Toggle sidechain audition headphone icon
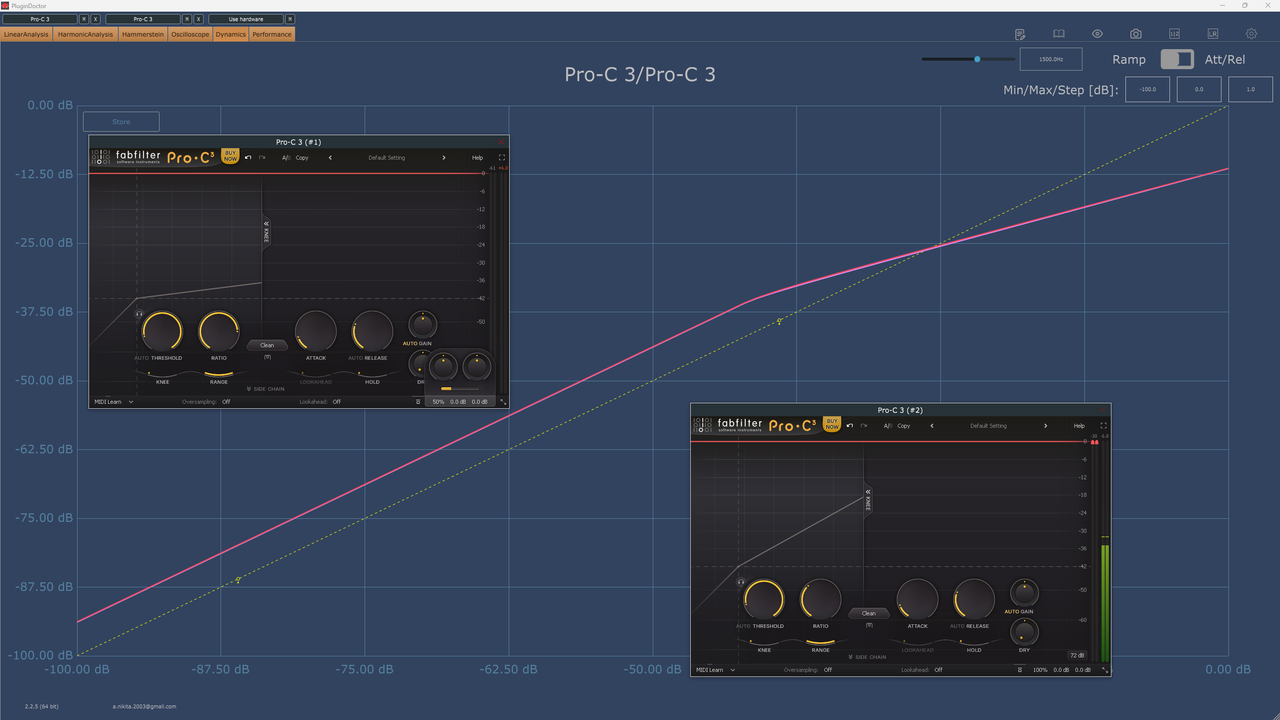Viewport: 1280px width, 720px height. pos(1019,669)
